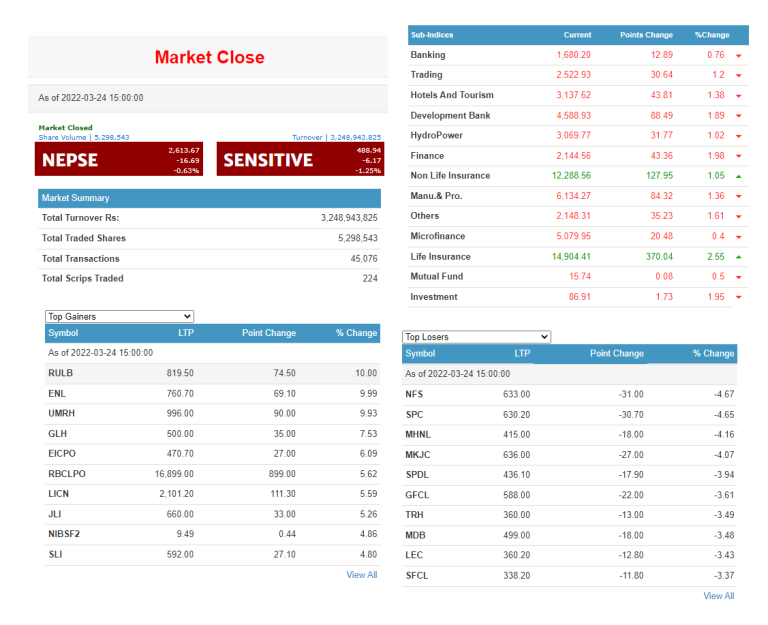Click the Total Transactions value 45,076
768x625 pixels.
[364, 259]
